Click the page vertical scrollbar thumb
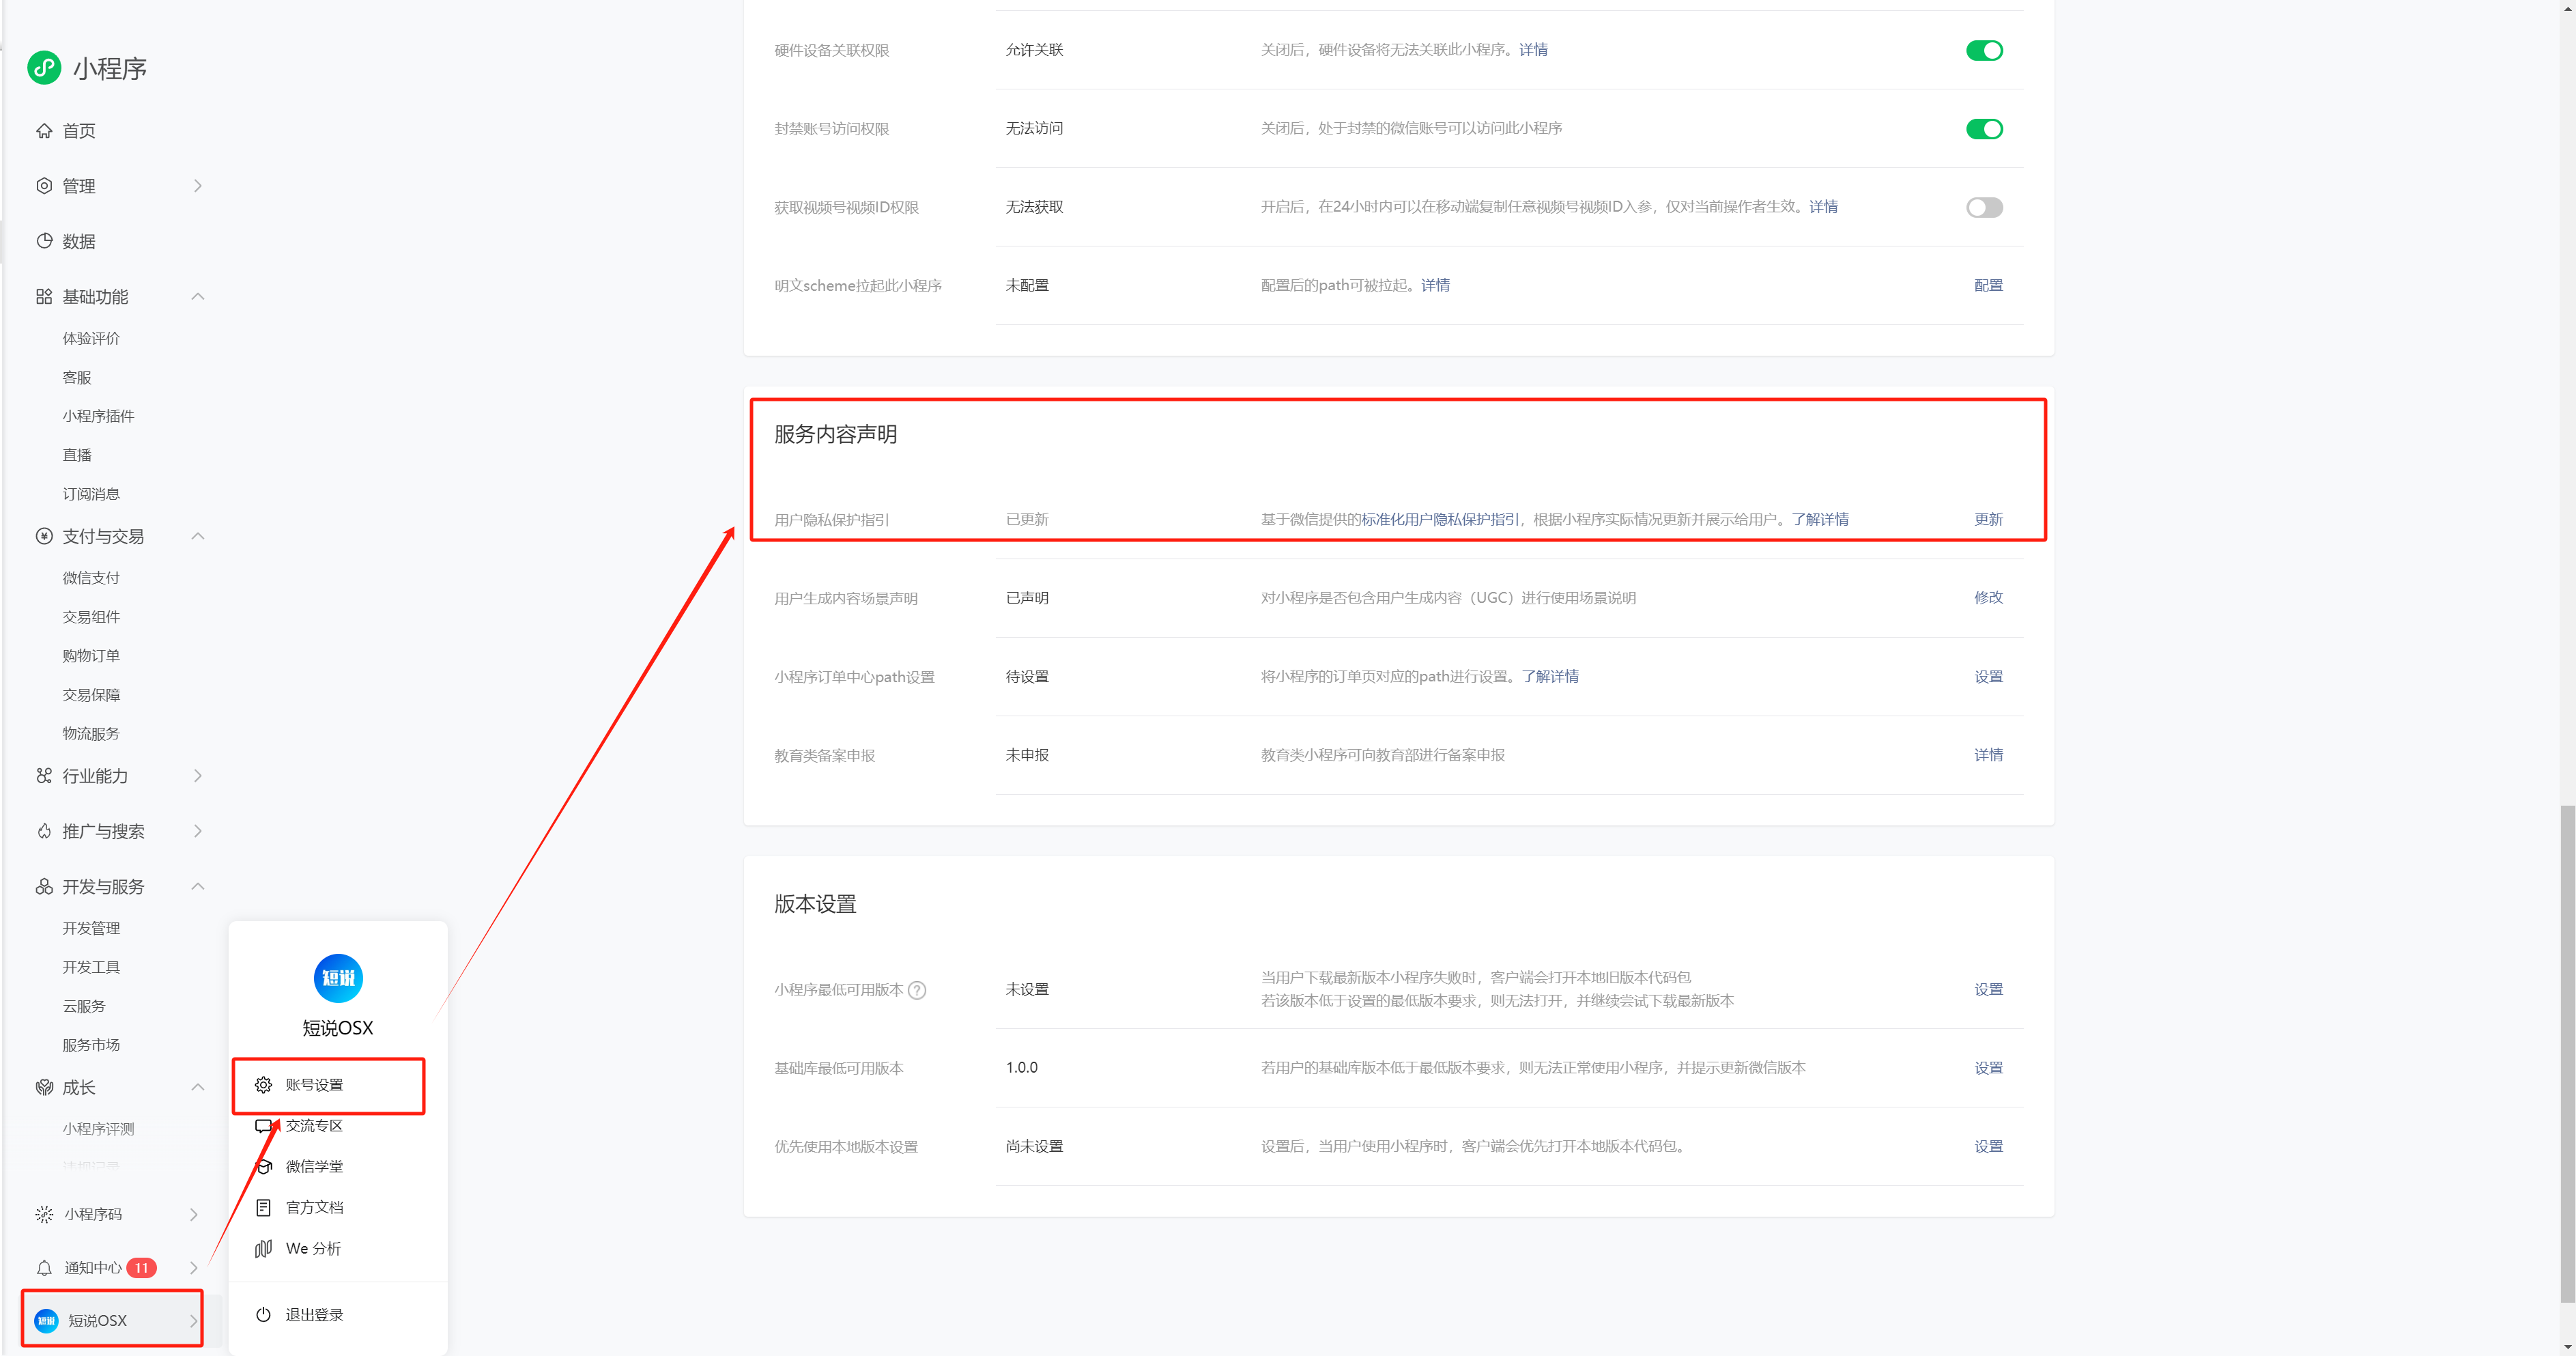 2567,1053
